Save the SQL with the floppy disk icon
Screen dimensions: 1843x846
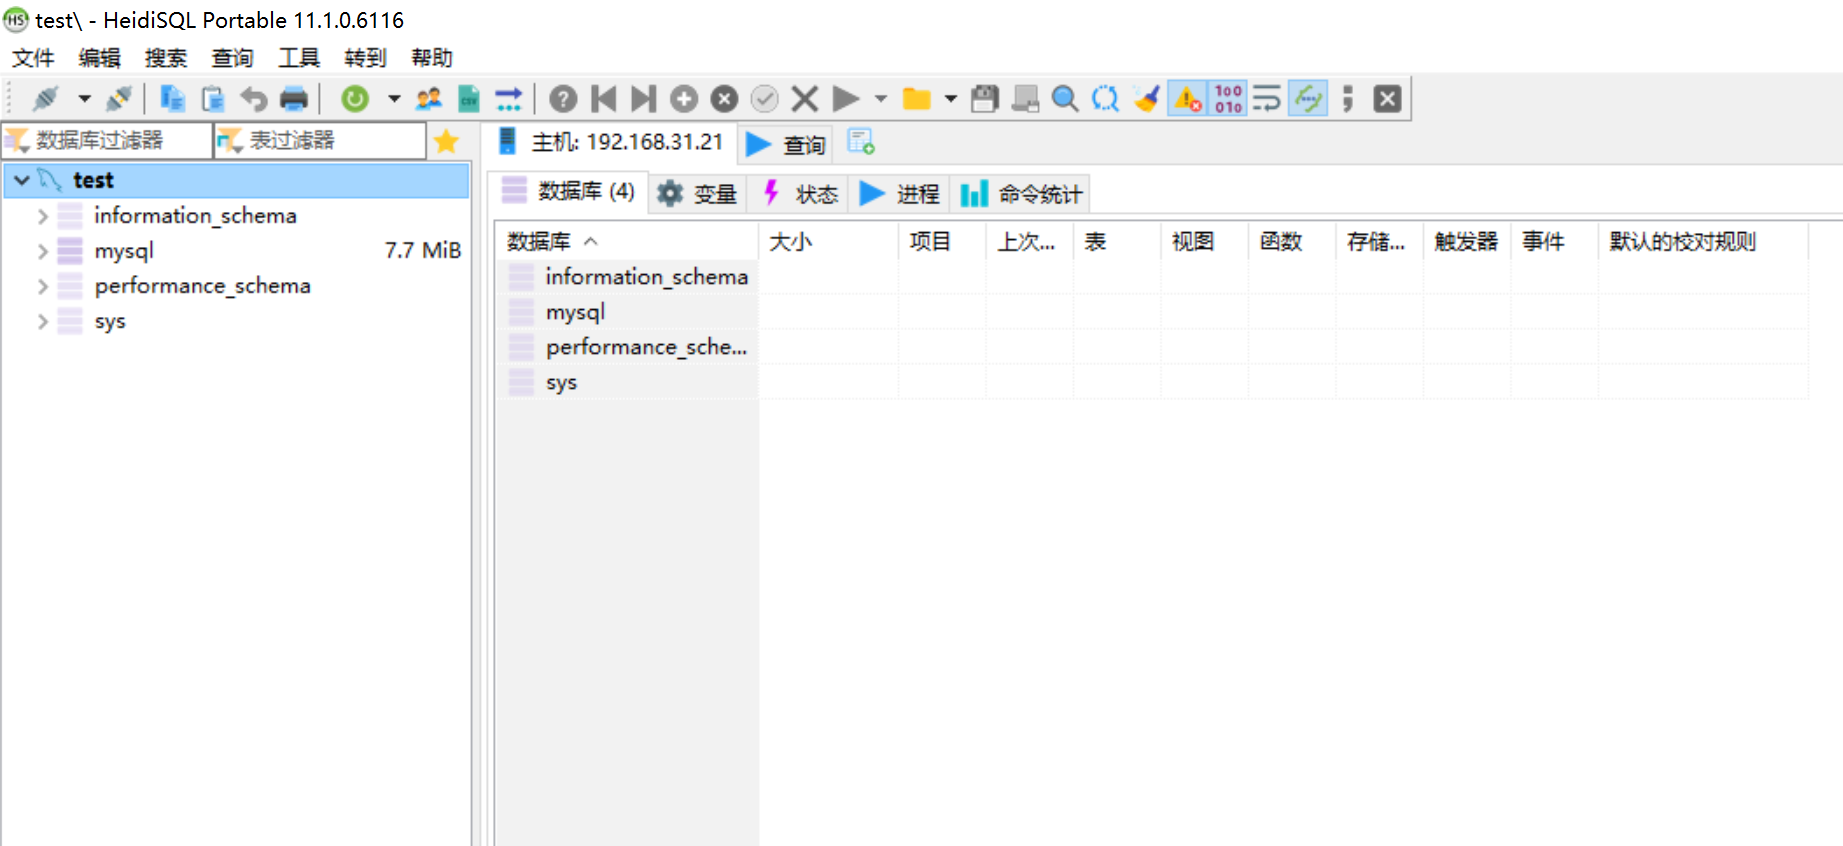click(x=985, y=98)
